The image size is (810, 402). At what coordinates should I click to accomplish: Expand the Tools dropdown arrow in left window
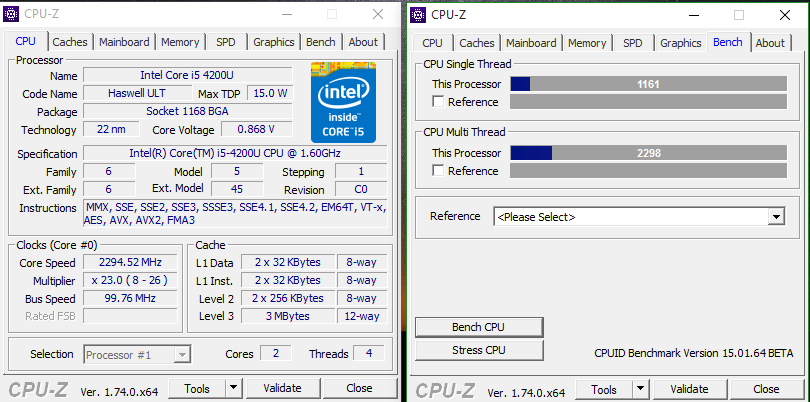(233, 388)
